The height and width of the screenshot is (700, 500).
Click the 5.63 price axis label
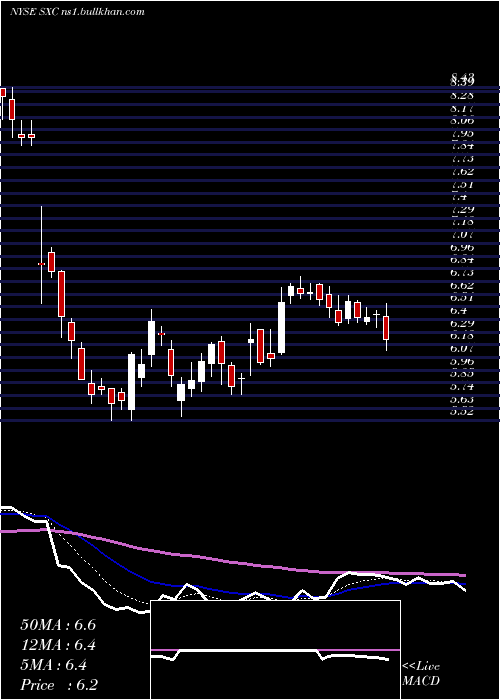coord(462,399)
